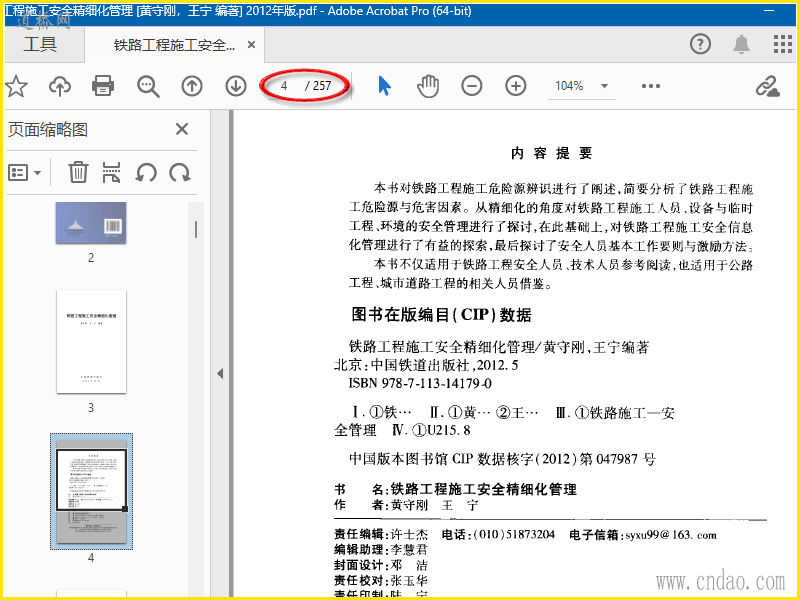Click the email syxu99@163.com
The height and width of the screenshot is (600, 800).
click(671, 535)
